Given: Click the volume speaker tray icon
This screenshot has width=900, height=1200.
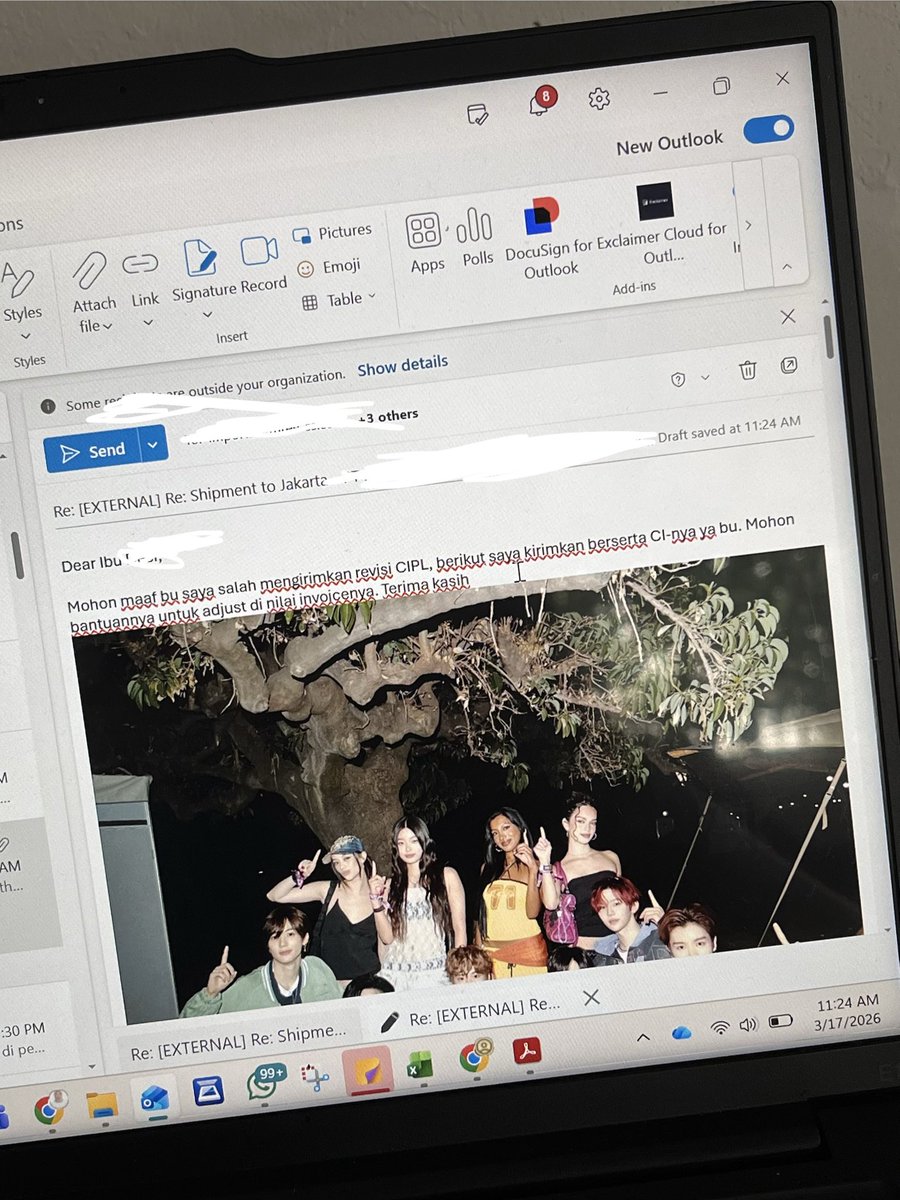Looking at the screenshot, I should [748, 1024].
